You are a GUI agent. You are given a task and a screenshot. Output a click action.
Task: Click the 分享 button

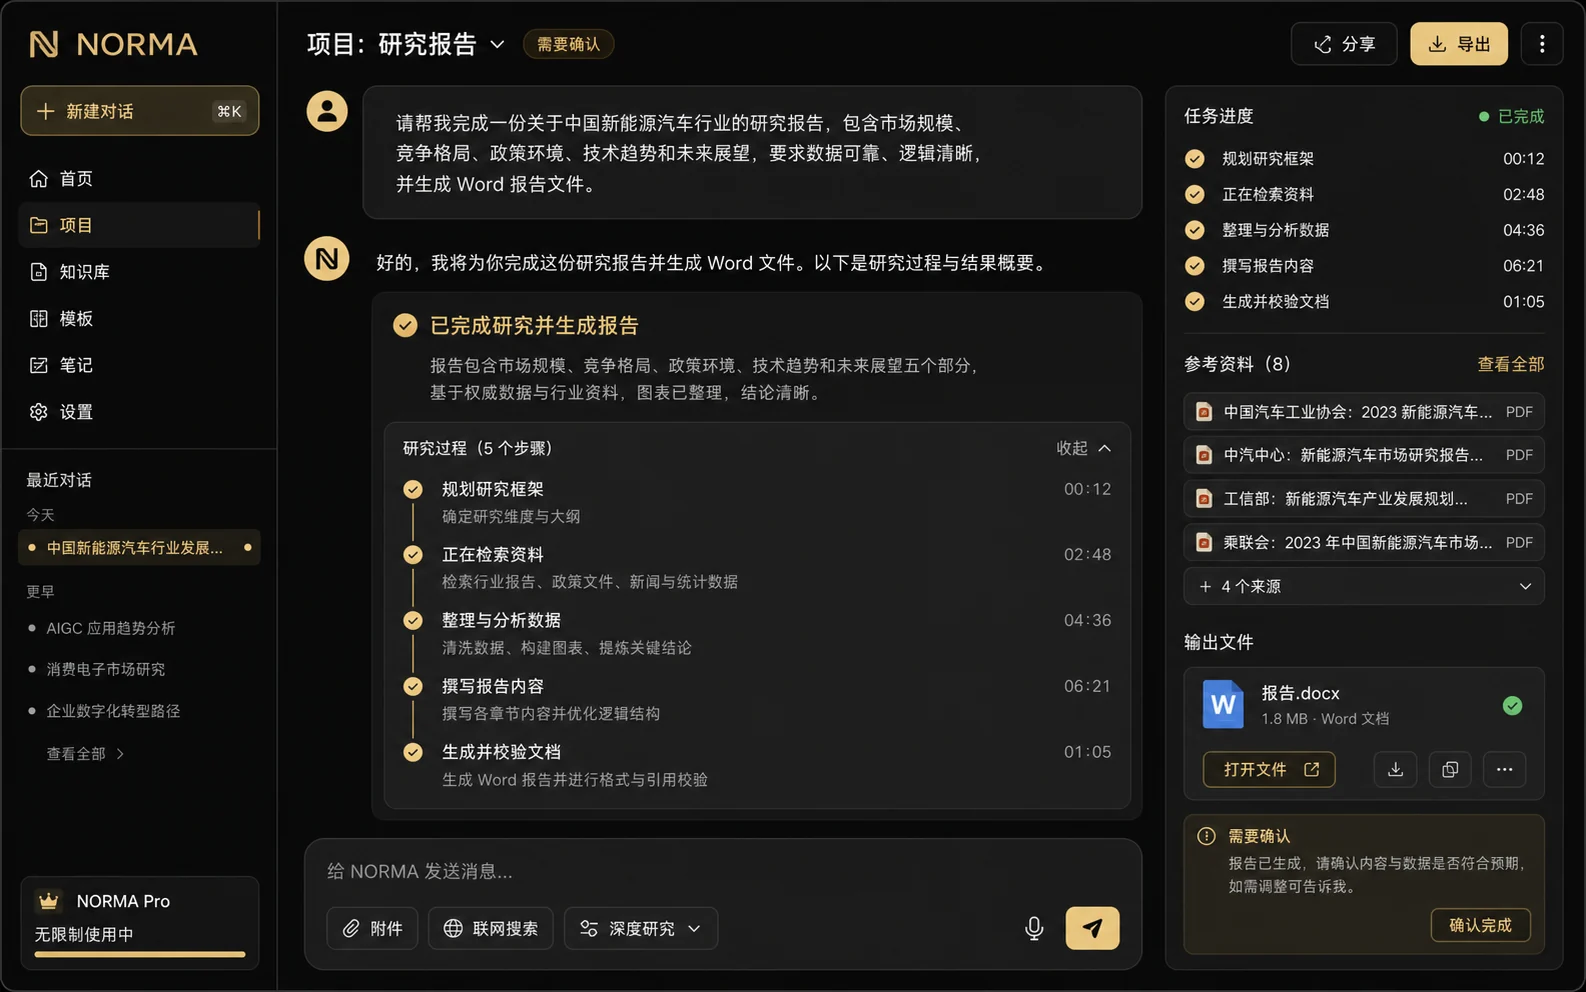click(1344, 44)
